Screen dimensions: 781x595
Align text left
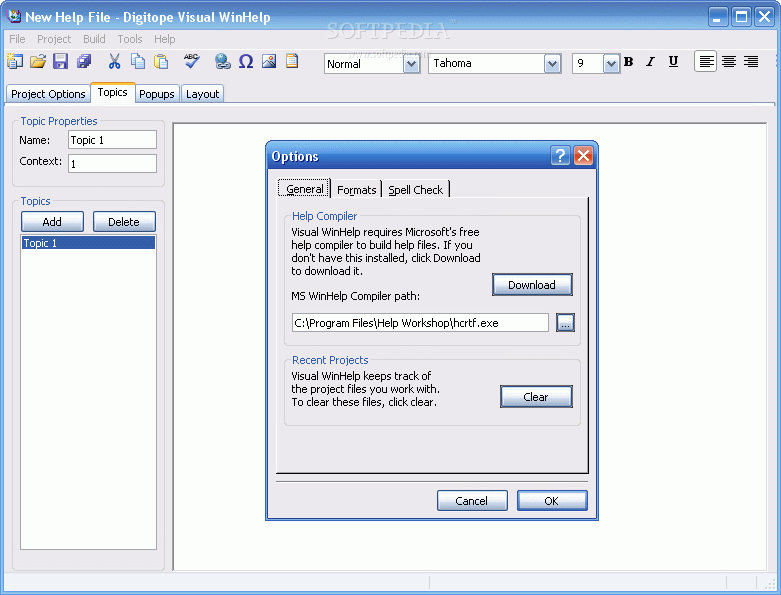705,62
